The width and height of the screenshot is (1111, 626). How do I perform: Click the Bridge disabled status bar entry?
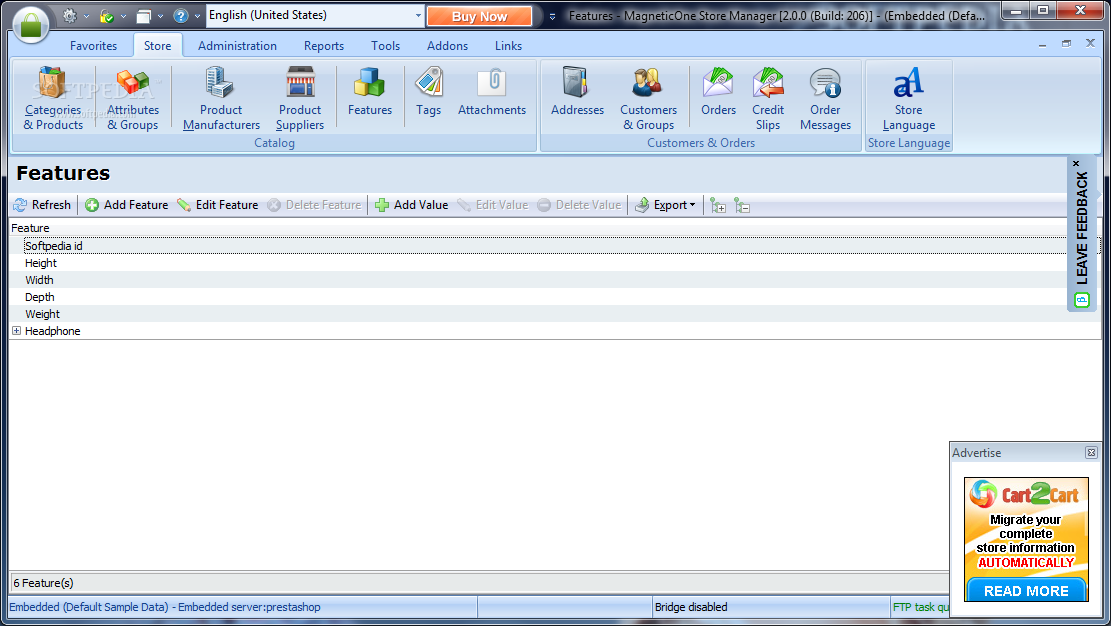(x=691, y=607)
